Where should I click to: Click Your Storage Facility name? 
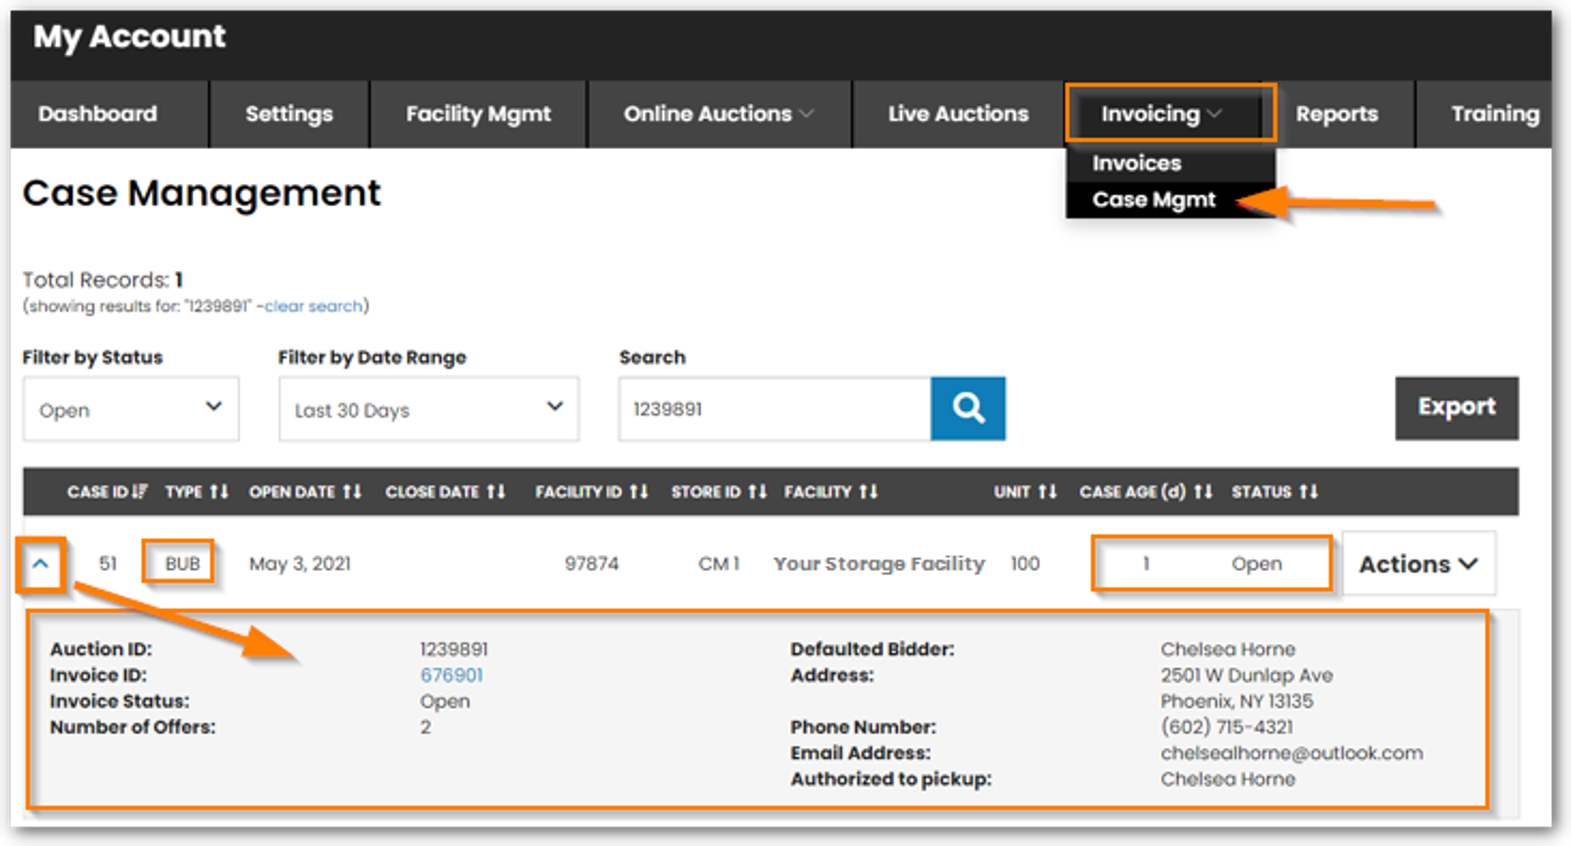coord(879,564)
